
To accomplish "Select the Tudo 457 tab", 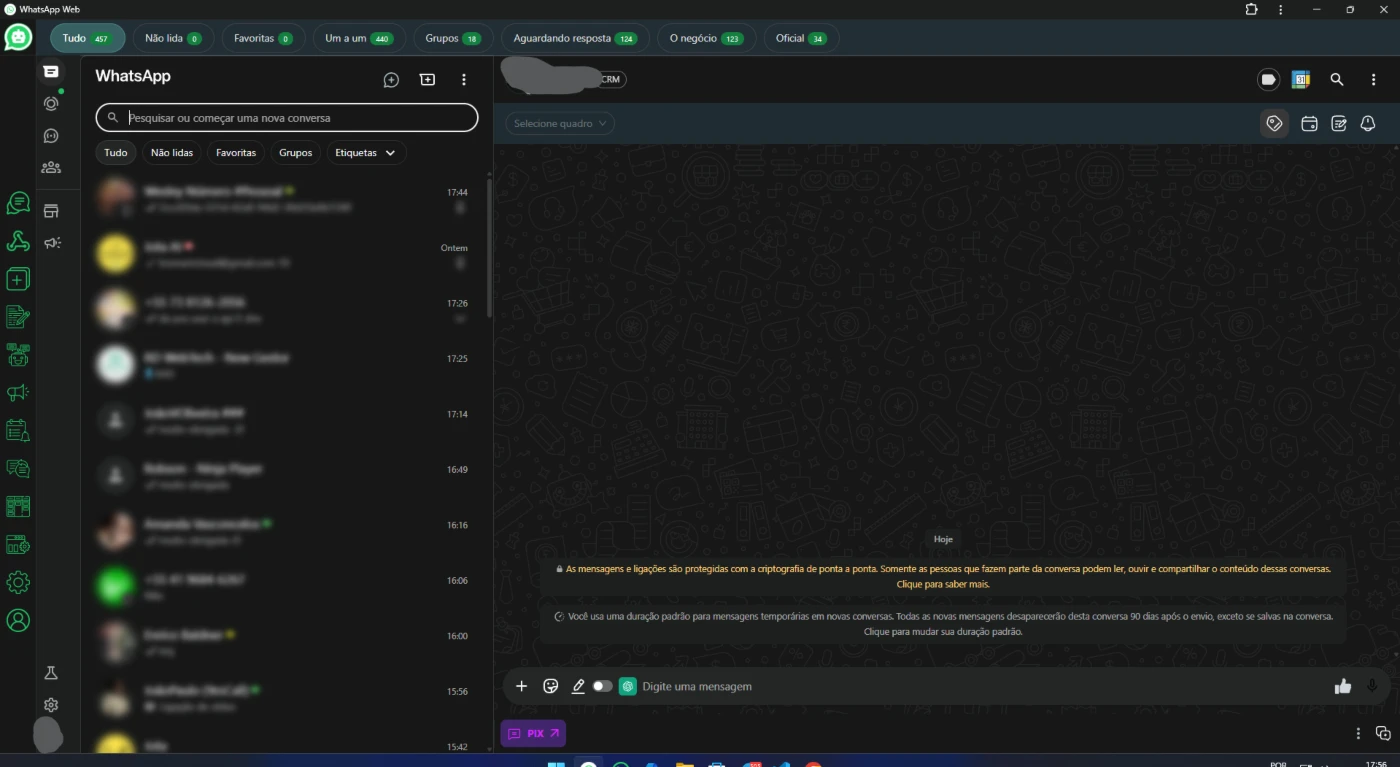I will [x=88, y=38].
